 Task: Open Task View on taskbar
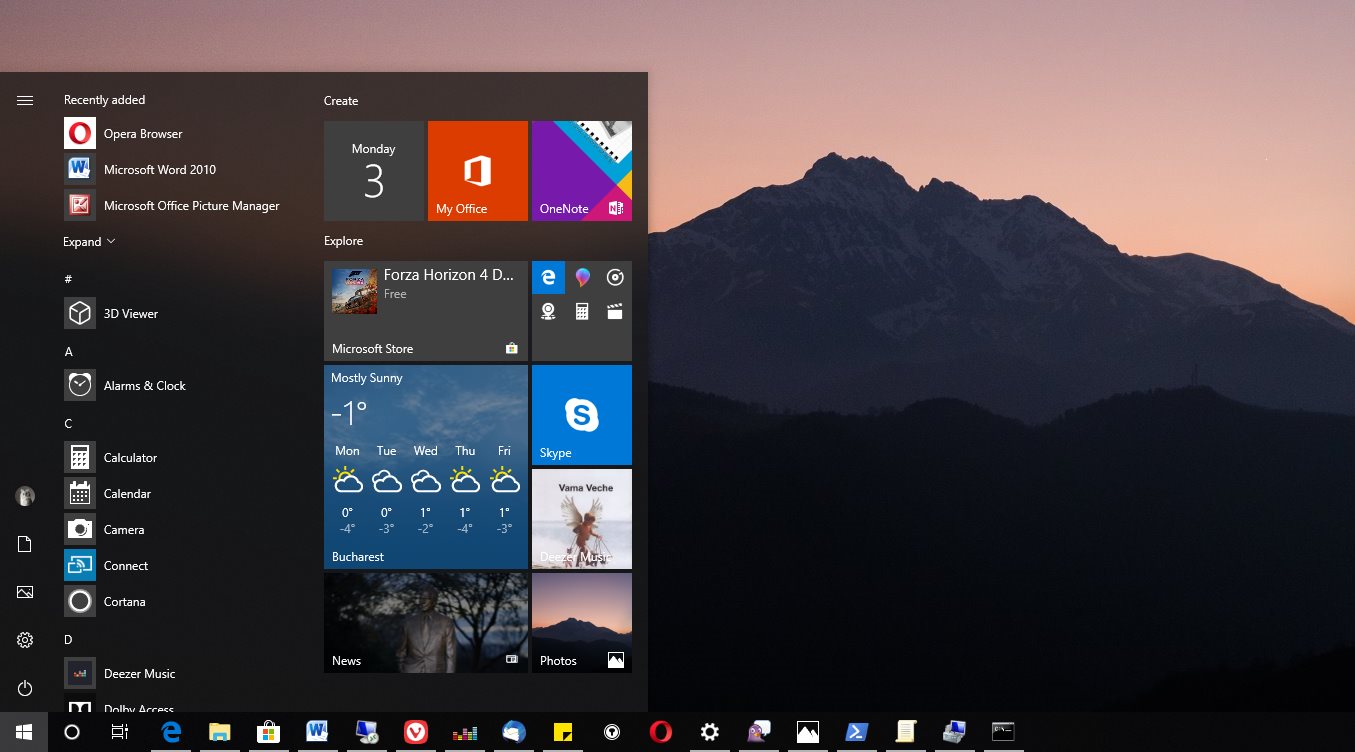pyautogui.click(x=120, y=732)
